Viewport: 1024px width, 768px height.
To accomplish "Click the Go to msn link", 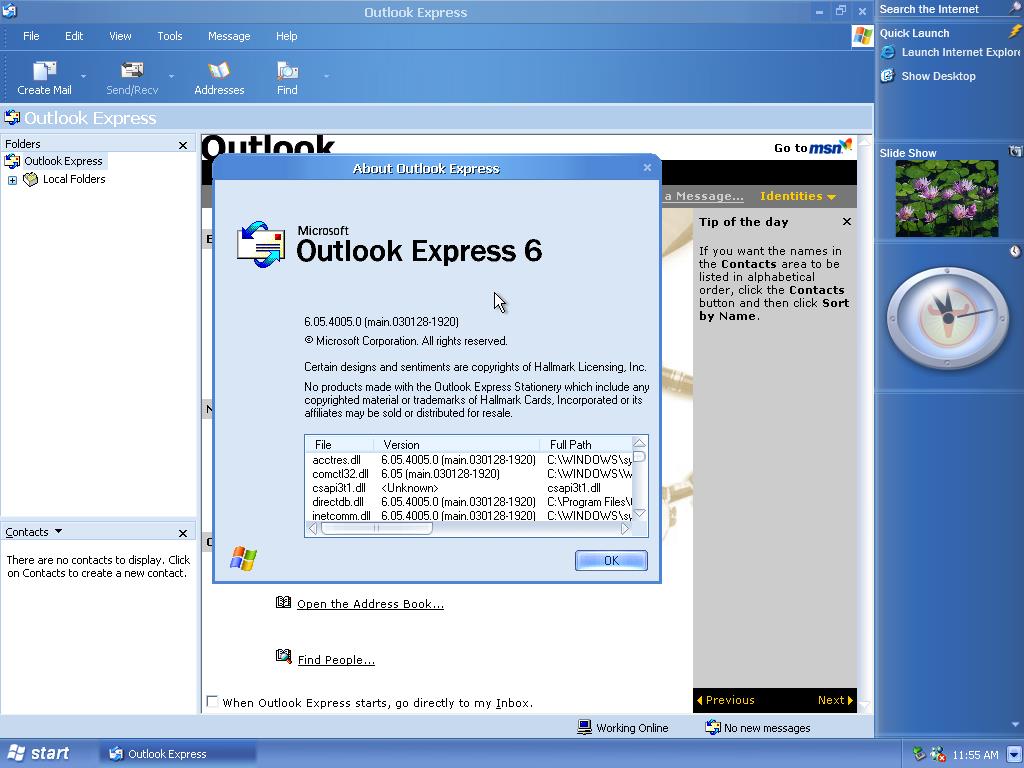I will tap(813, 147).
